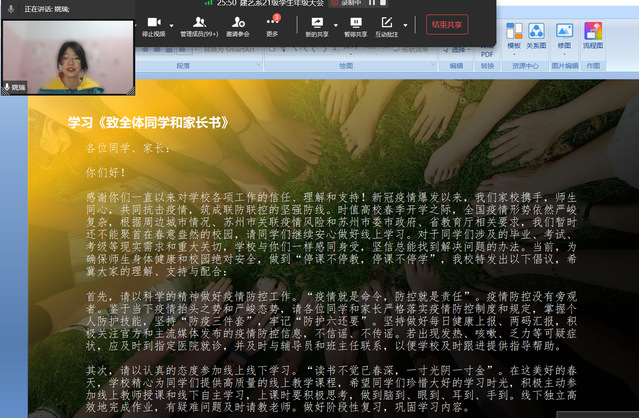Click the Stop Video camera icon
The width and height of the screenshot is (639, 418).
pyautogui.click(x=152, y=22)
